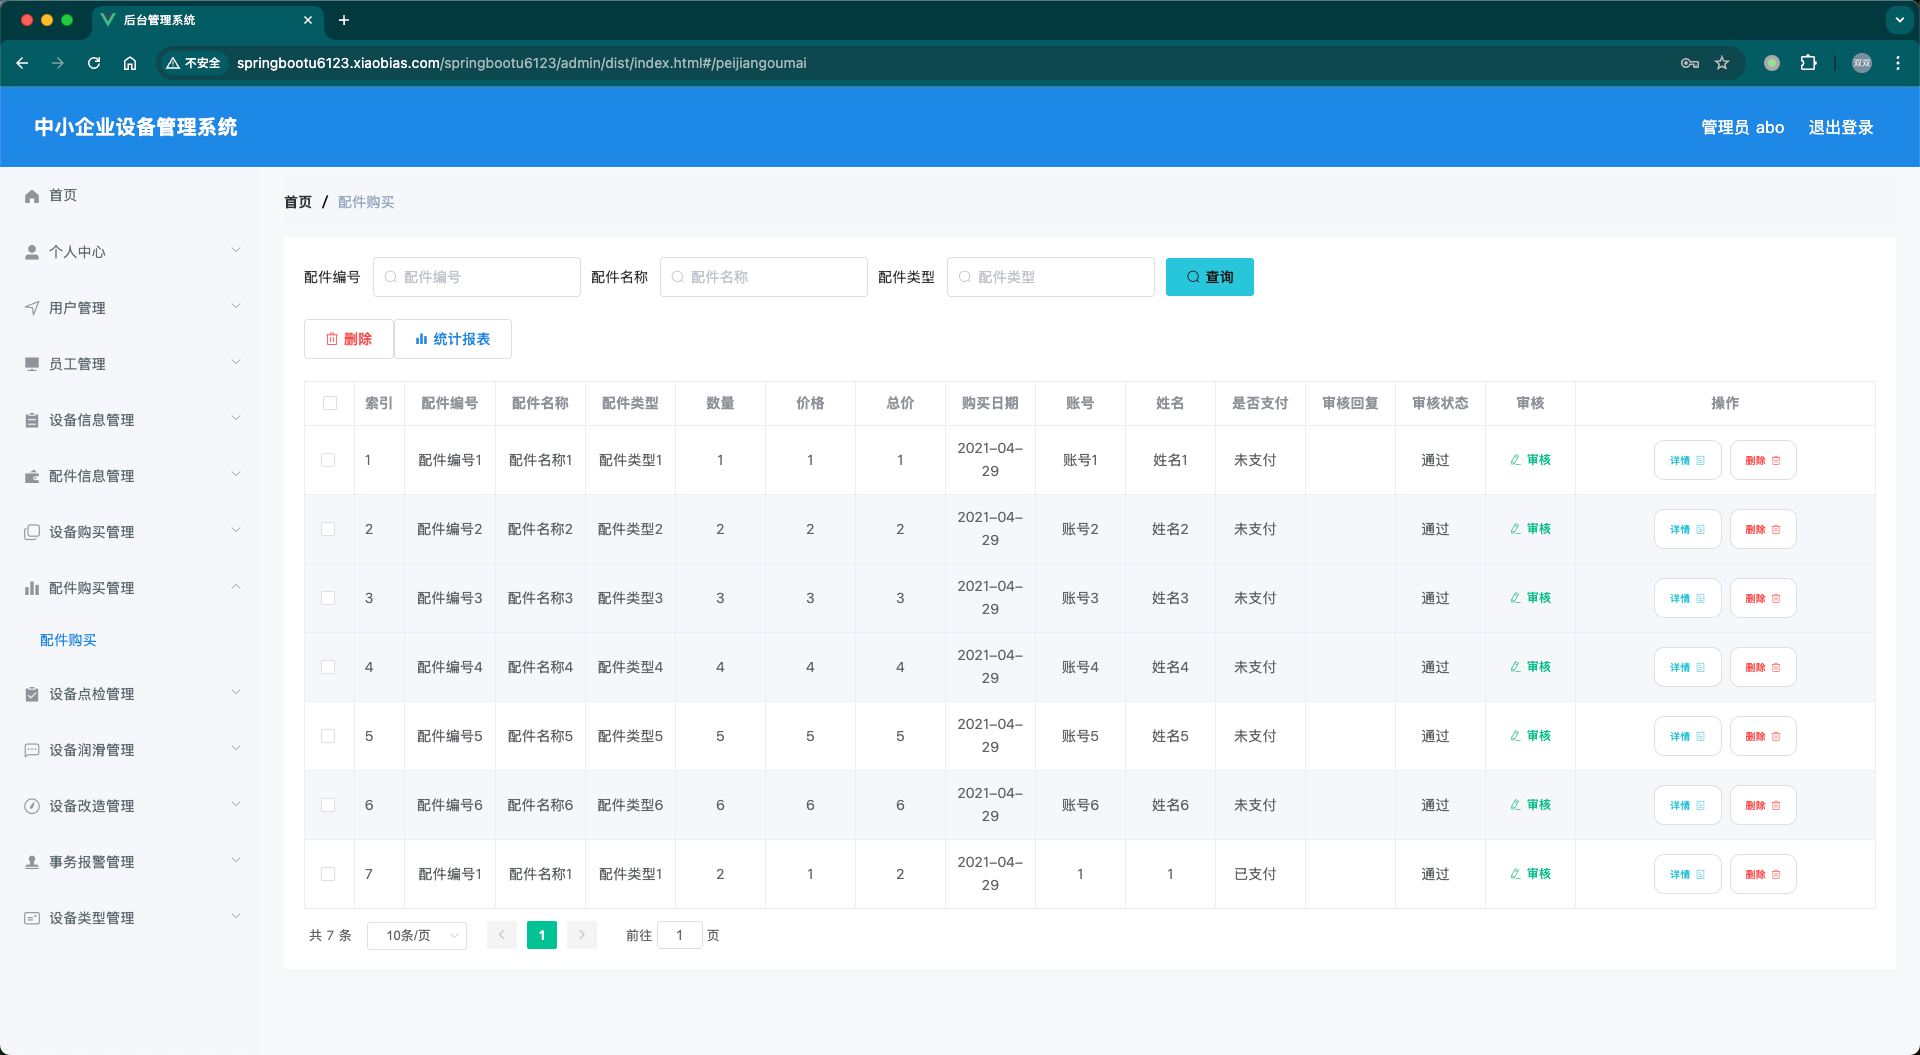Check the checkbox for row 账号6
The image size is (1920, 1055).
point(328,805)
